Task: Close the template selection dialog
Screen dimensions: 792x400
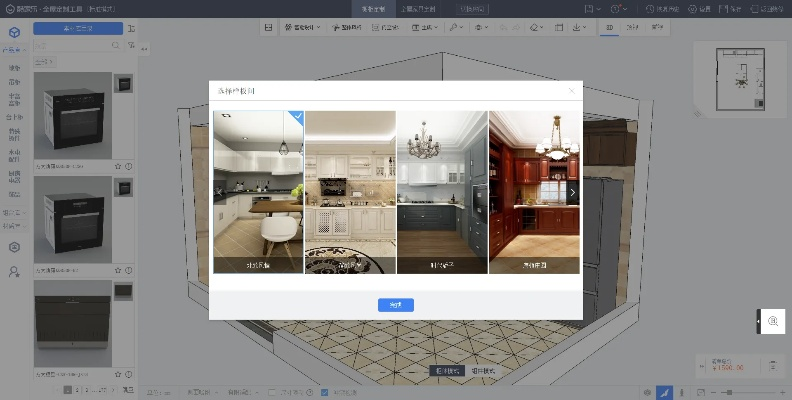Action: click(x=572, y=90)
